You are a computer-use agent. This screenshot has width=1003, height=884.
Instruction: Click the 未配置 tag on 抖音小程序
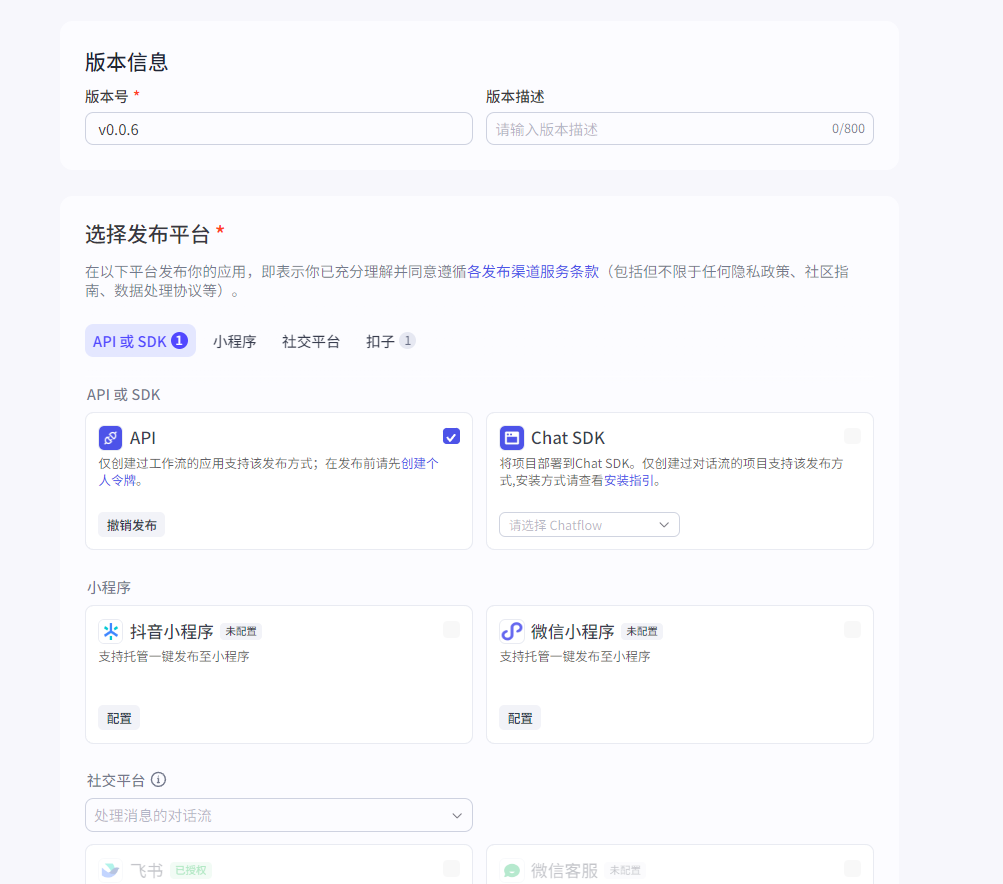pos(241,631)
